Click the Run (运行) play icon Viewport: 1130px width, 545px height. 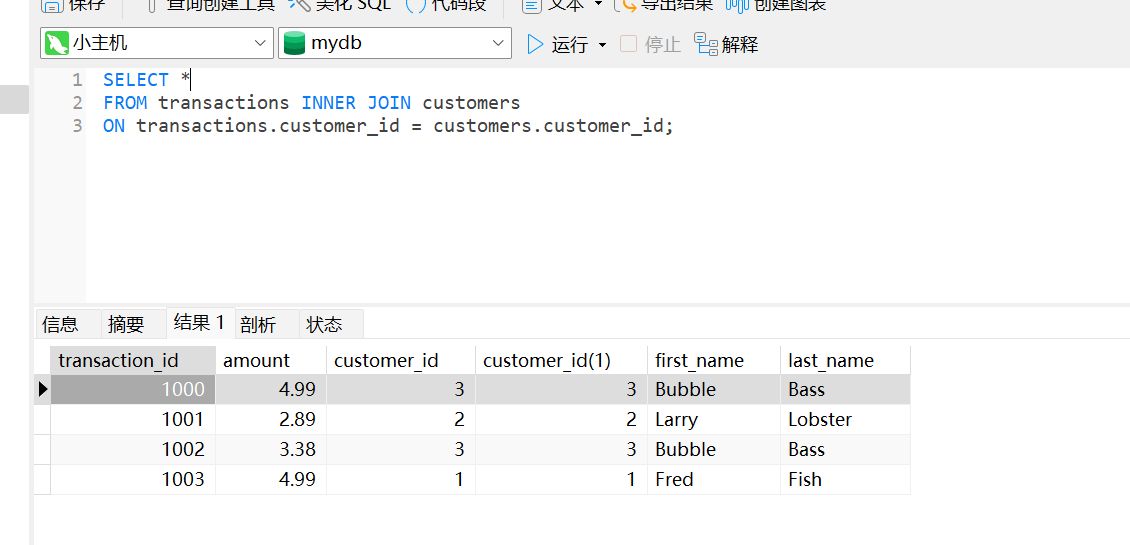pyautogui.click(x=535, y=44)
